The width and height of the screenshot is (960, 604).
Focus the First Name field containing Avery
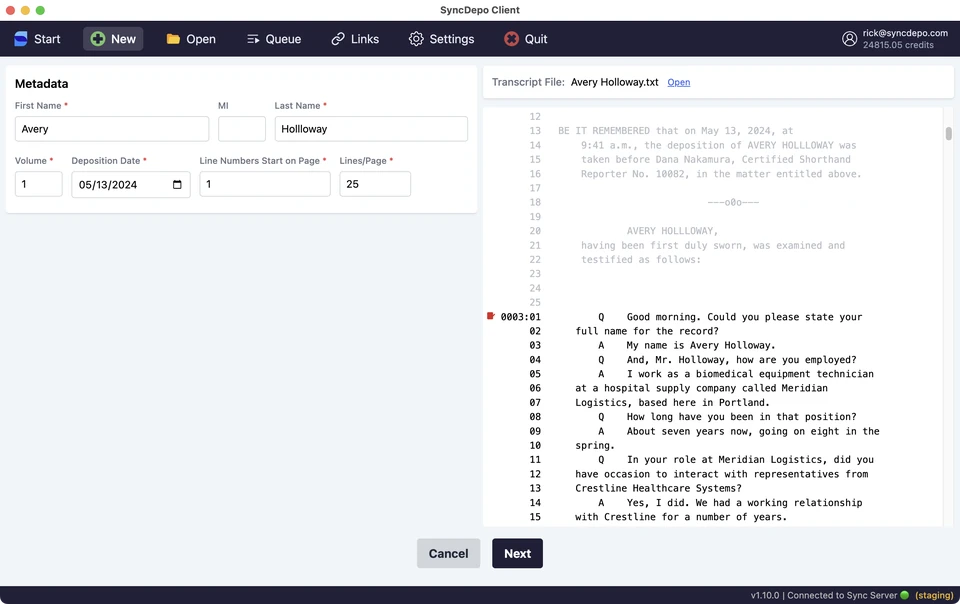112,129
